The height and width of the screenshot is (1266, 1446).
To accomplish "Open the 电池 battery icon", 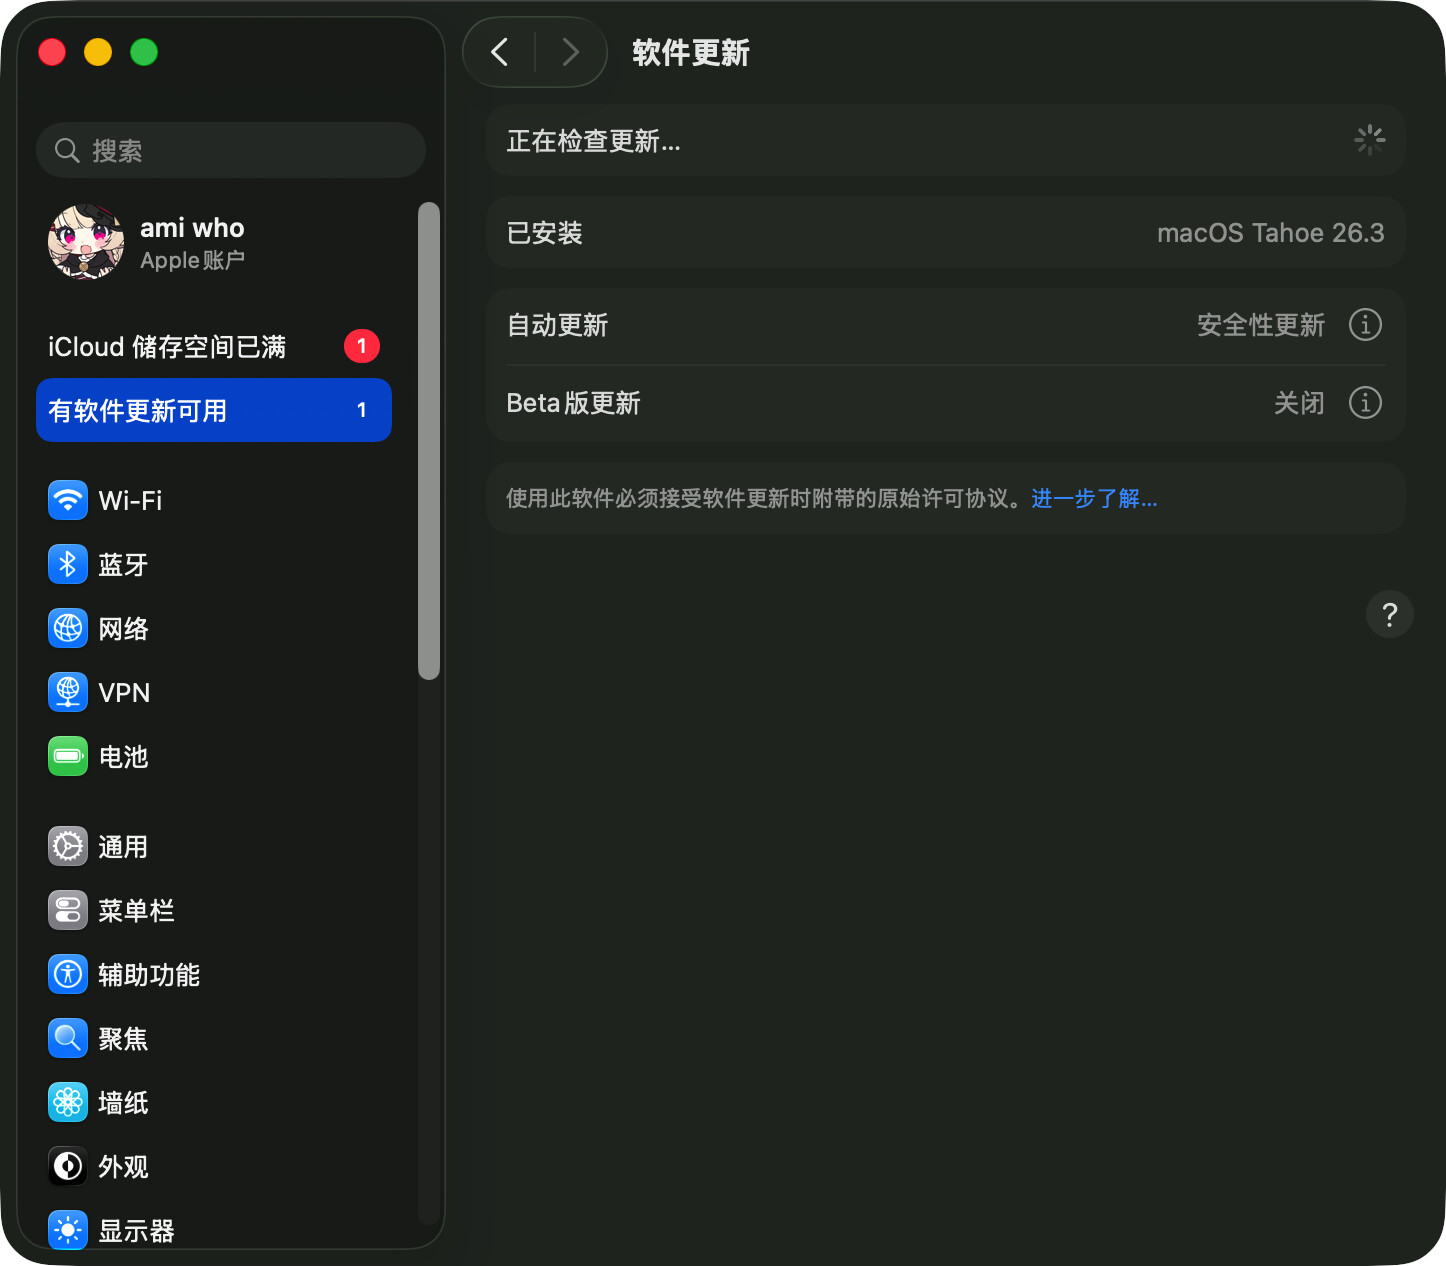I will click(x=68, y=756).
